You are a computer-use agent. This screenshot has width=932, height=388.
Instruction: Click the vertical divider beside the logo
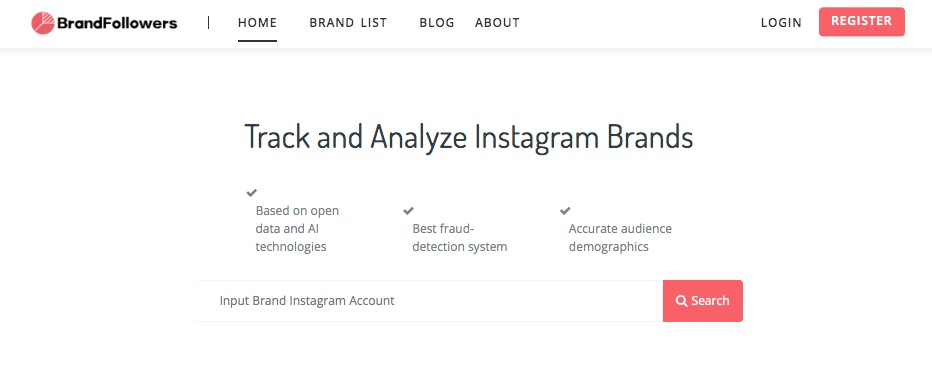click(x=209, y=23)
